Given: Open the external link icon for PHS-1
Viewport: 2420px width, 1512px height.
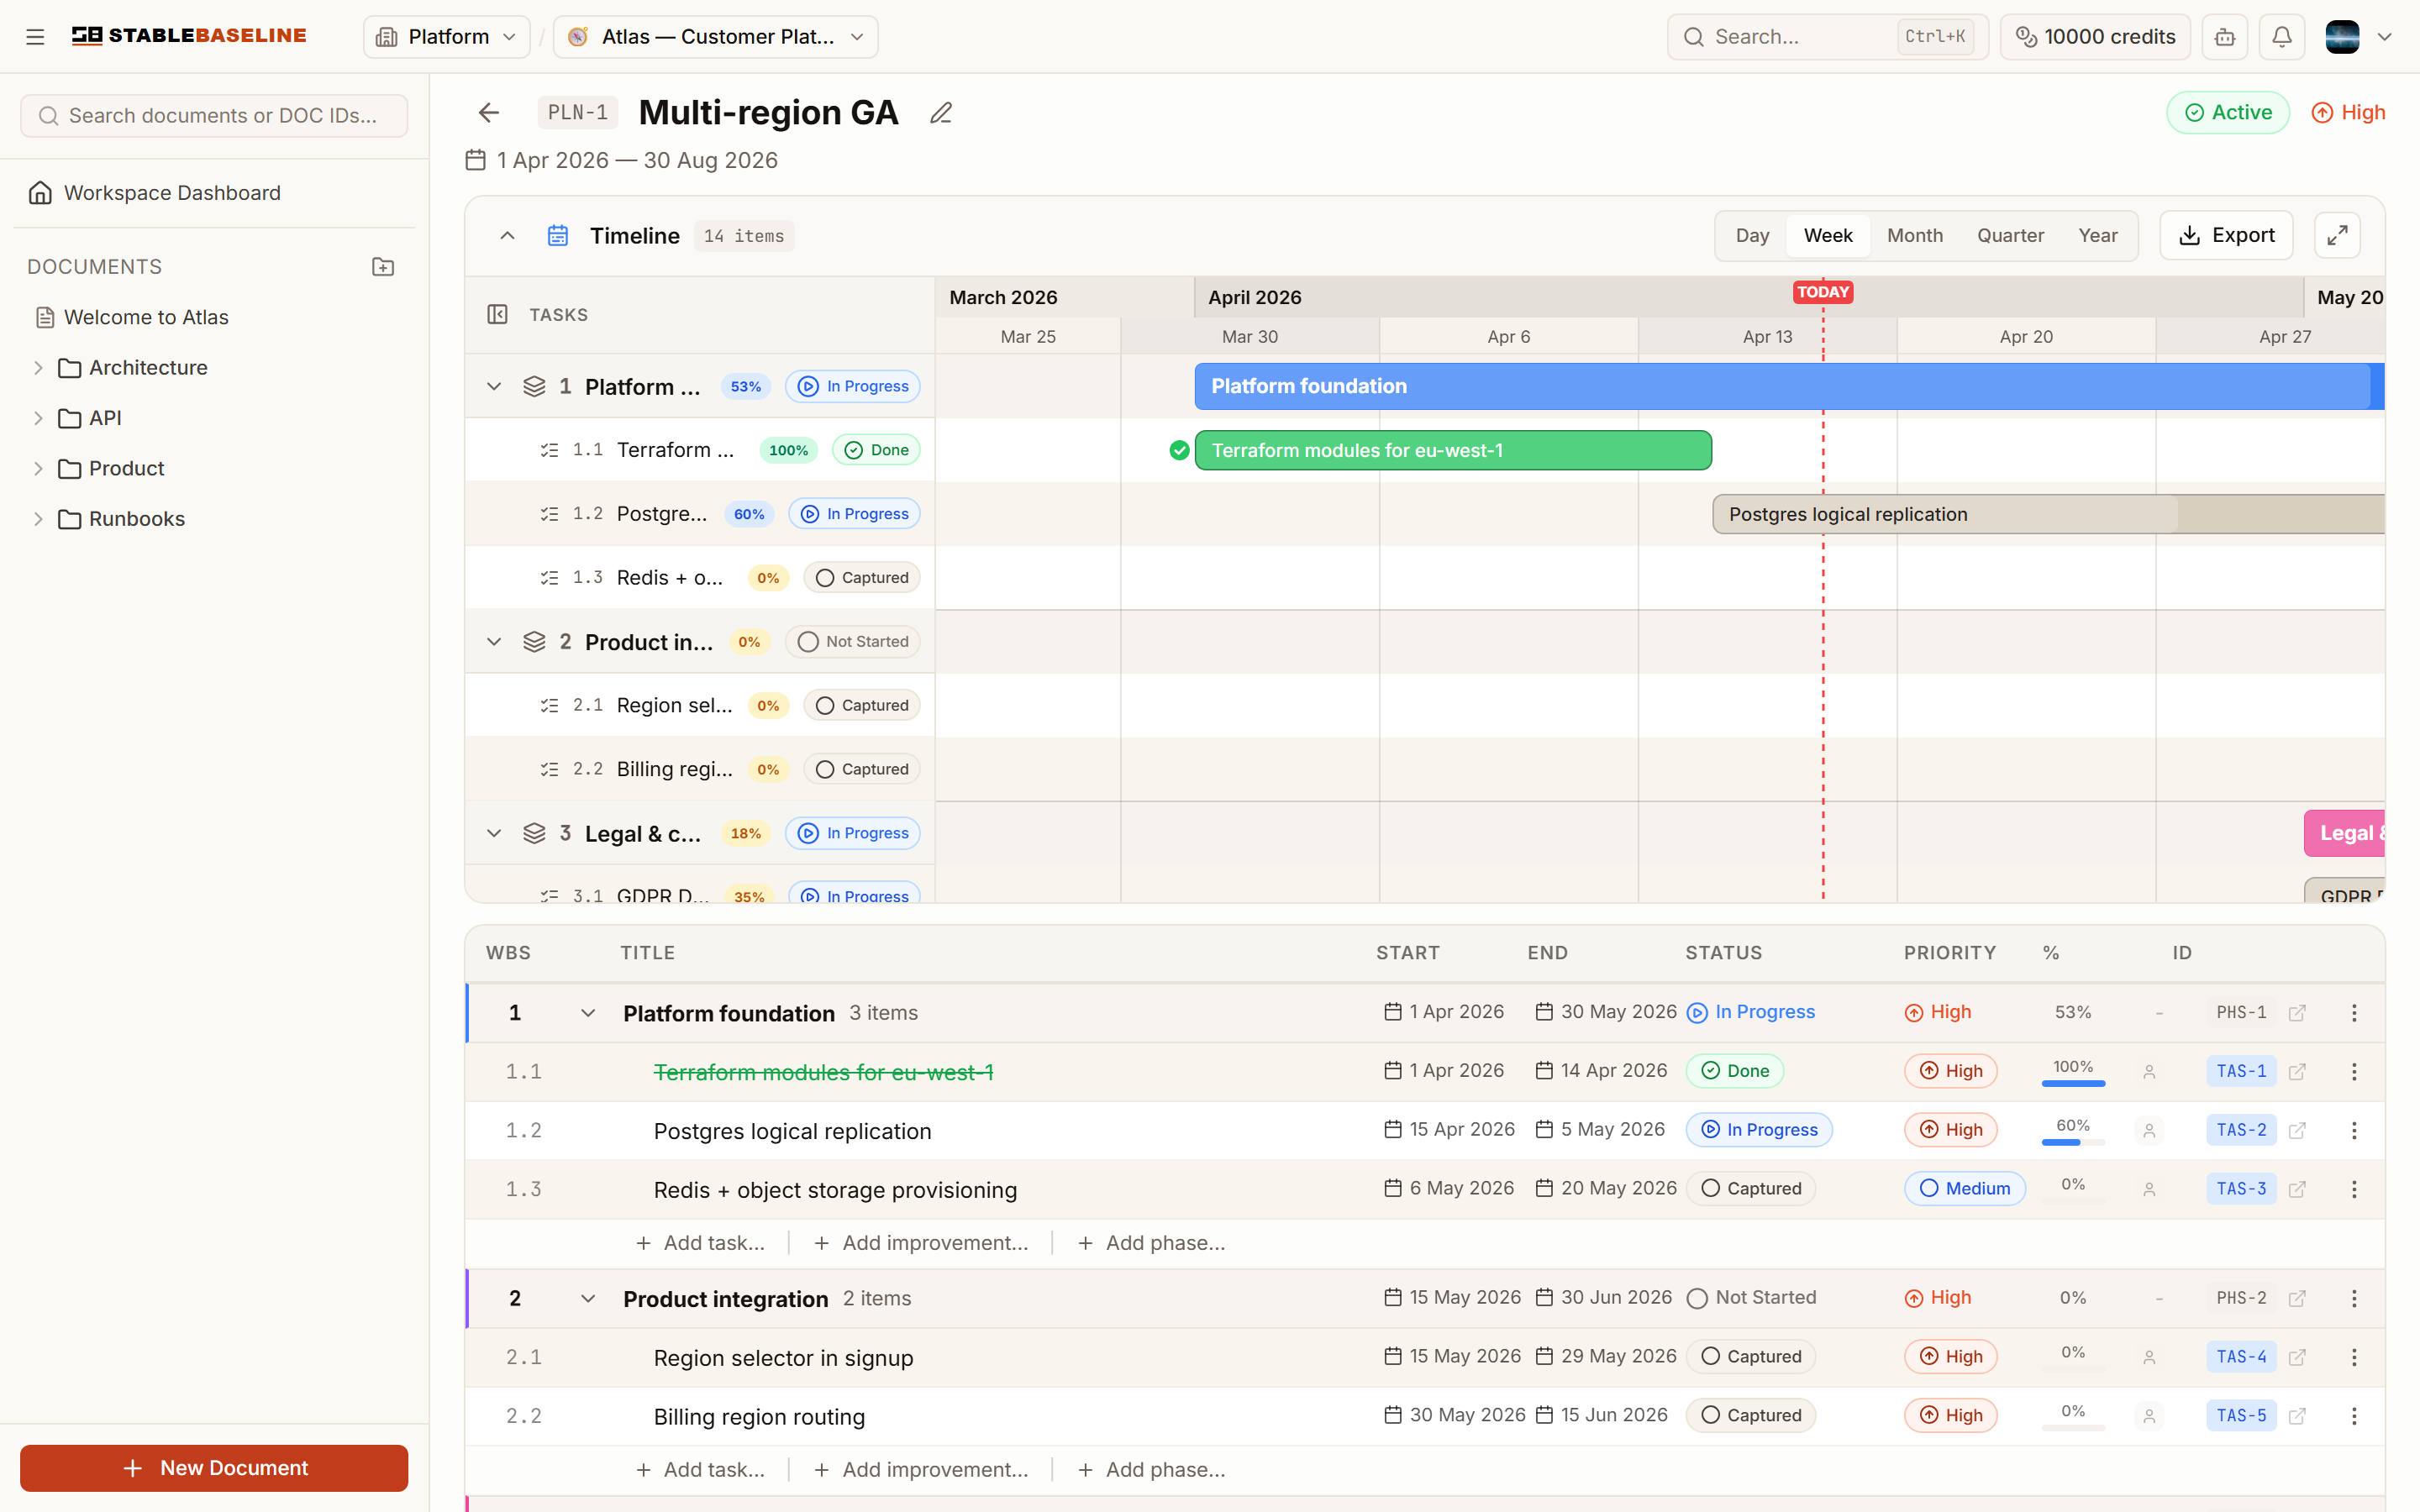Looking at the screenshot, I should click(2297, 1013).
